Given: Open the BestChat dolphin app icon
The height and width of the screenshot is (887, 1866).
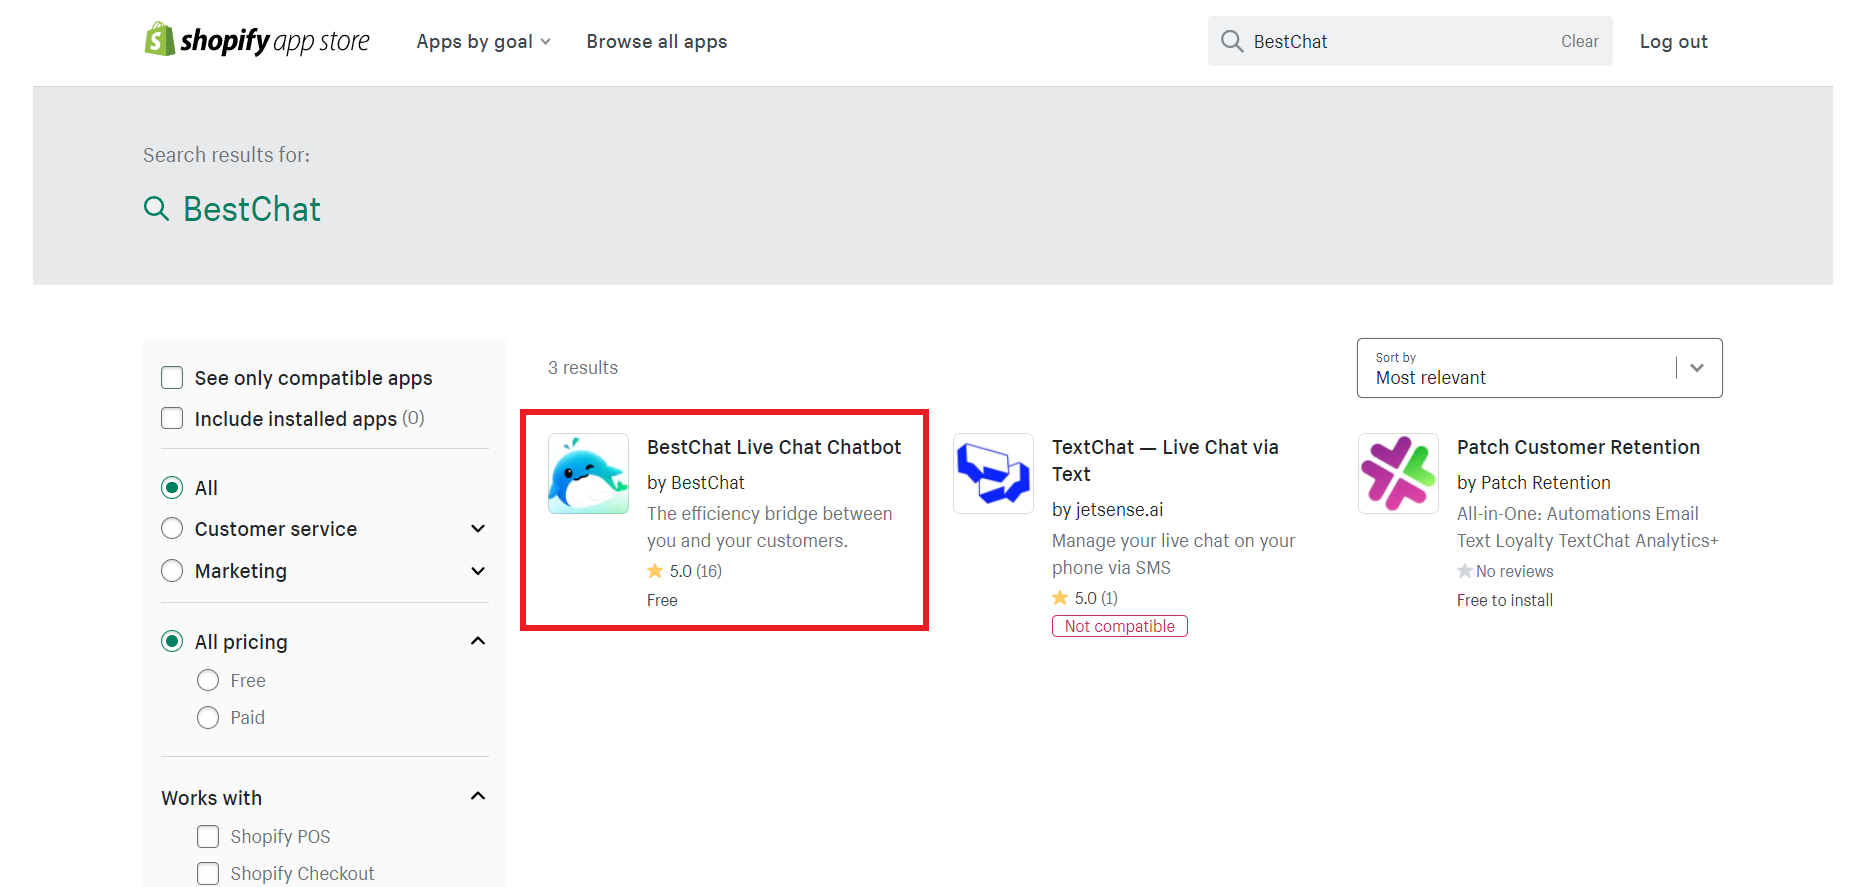Looking at the screenshot, I should (x=588, y=473).
